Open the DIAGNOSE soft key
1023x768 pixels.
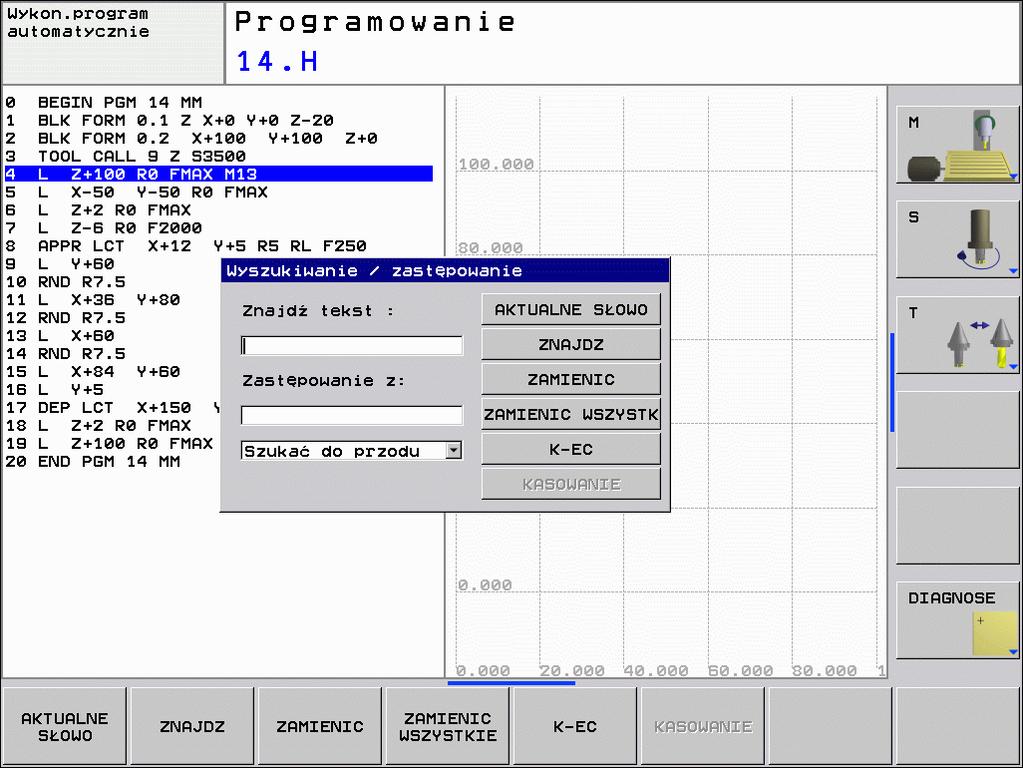click(x=957, y=620)
